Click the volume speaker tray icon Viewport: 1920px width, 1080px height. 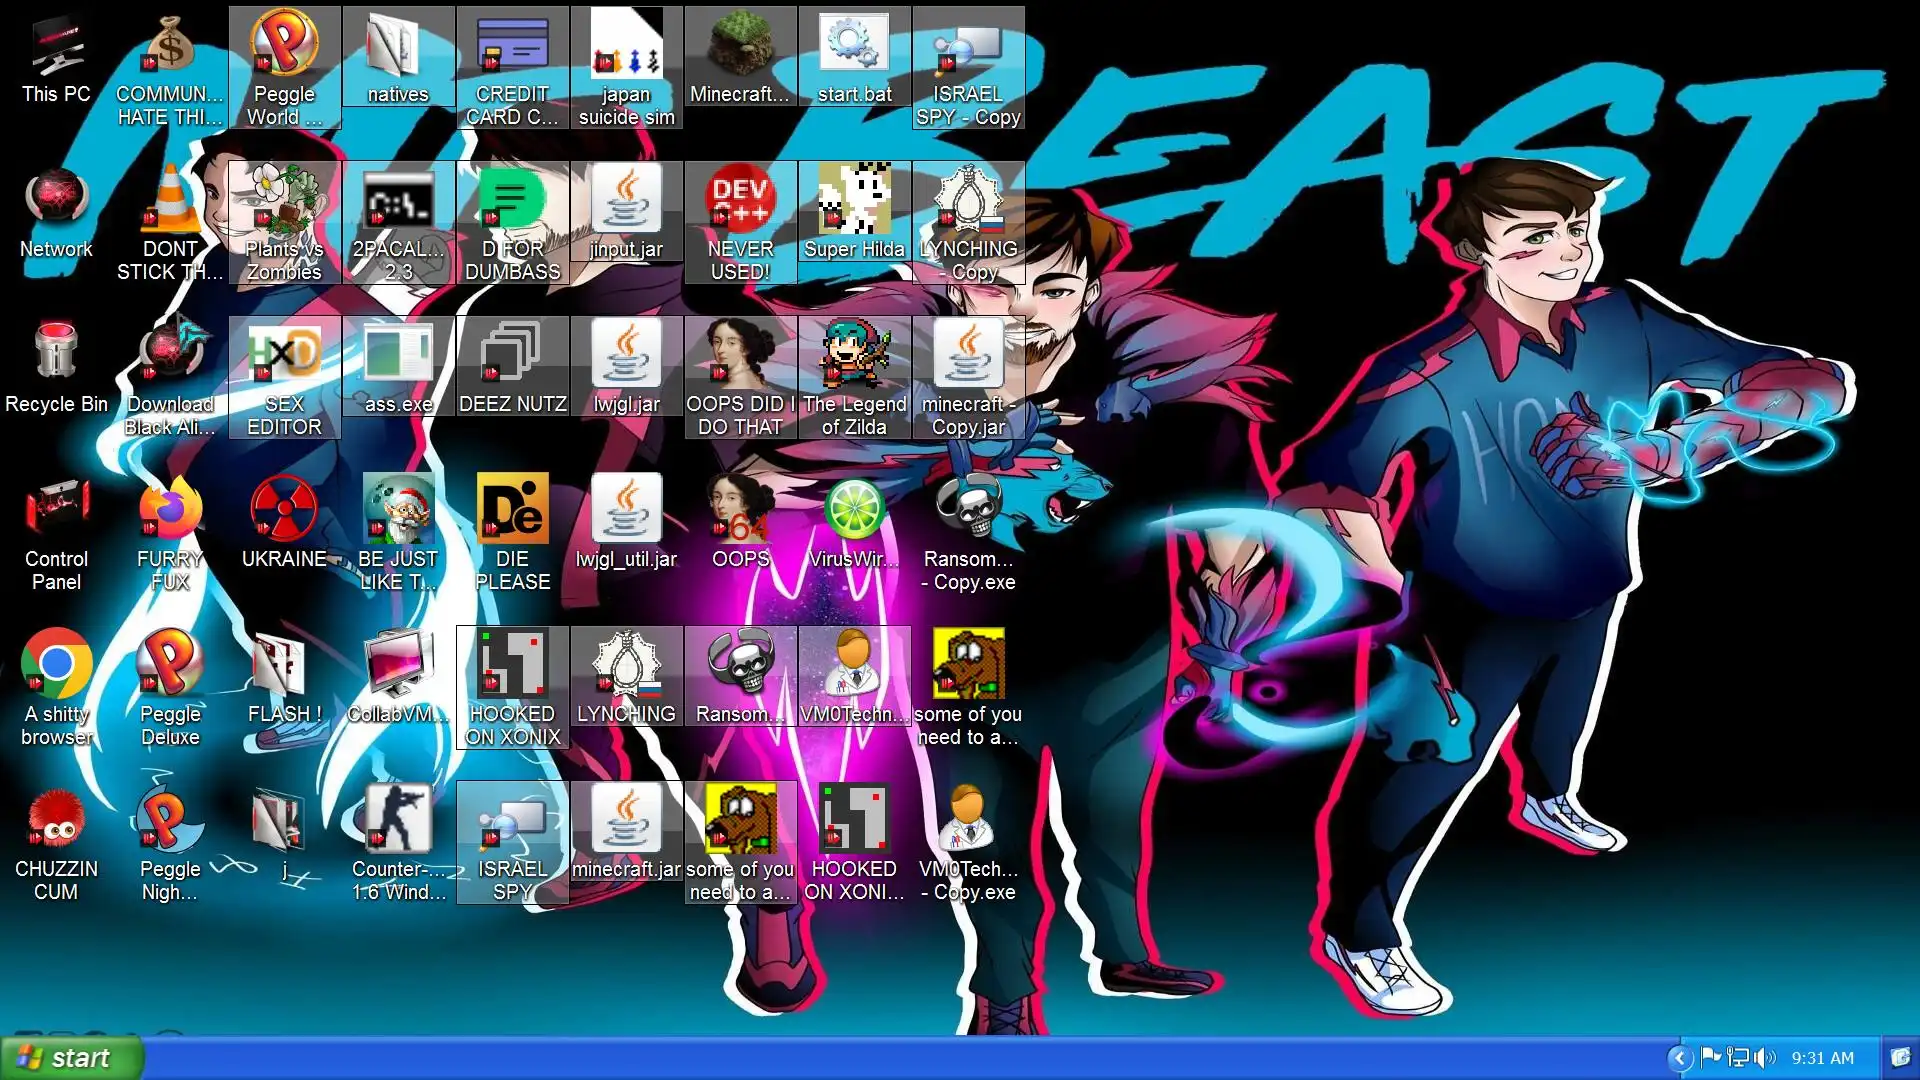point(1765,1058)
